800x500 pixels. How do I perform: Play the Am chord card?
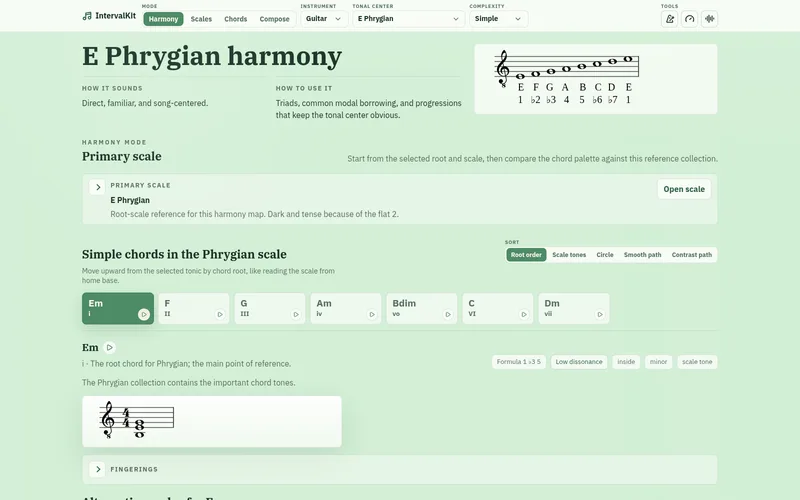pyautogui.click(x=372, y=314)
